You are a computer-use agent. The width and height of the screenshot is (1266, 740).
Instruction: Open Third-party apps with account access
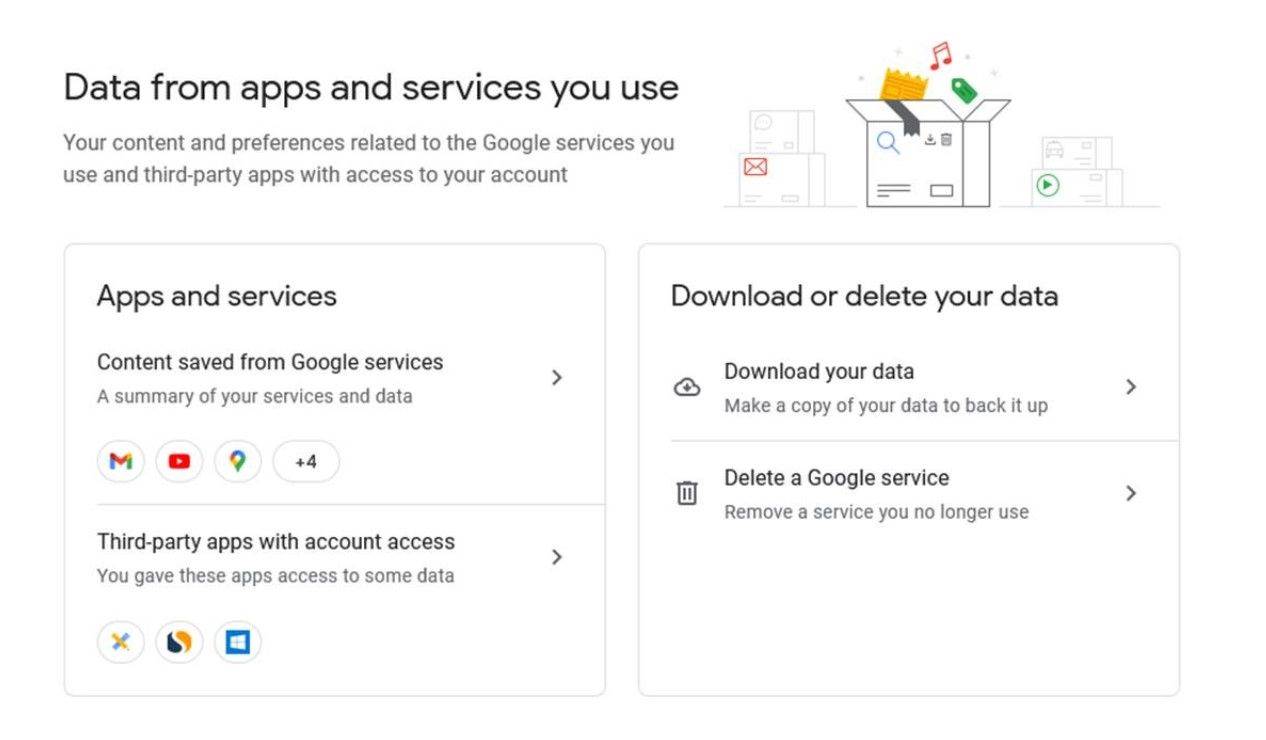pos(276,541)
